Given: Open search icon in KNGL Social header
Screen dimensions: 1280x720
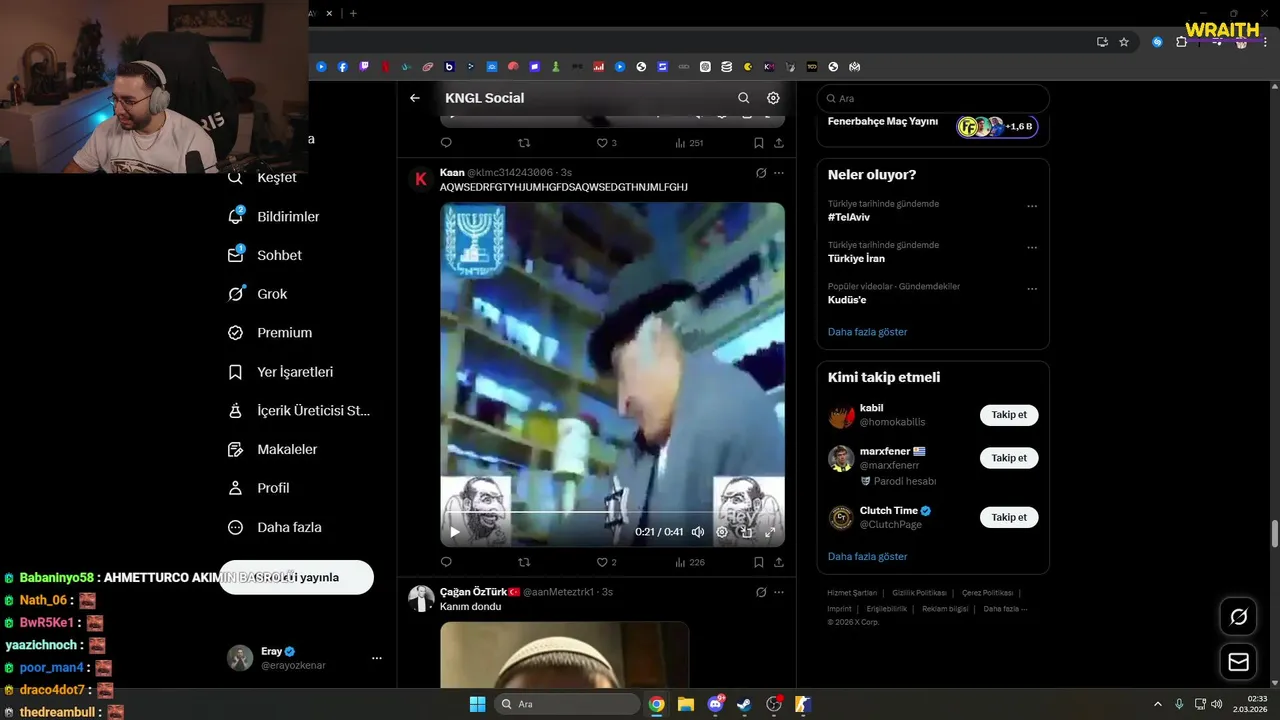Looking at the screenshot, I should click(x=743, y=98).
